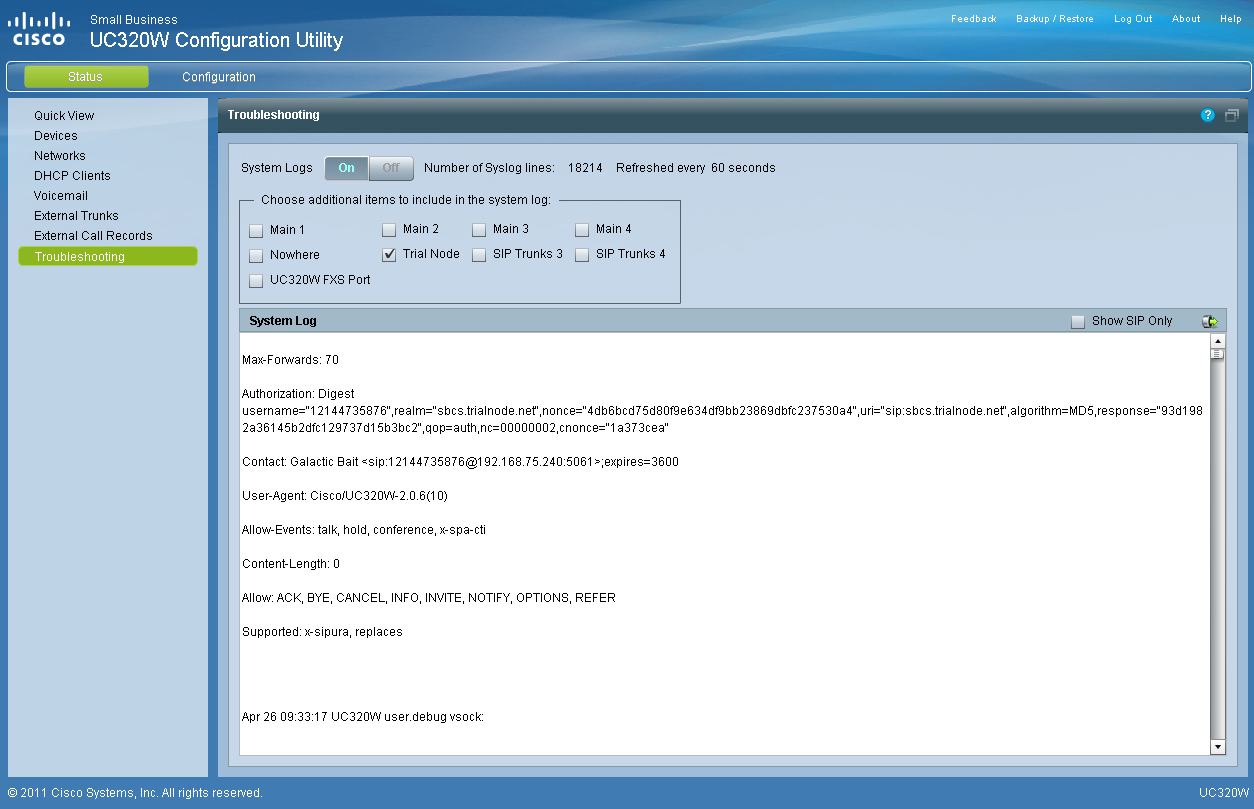The height and width of the screenshot is (809, 1254).
Task: Click the Log Out link
Action: coord(1133,19)
